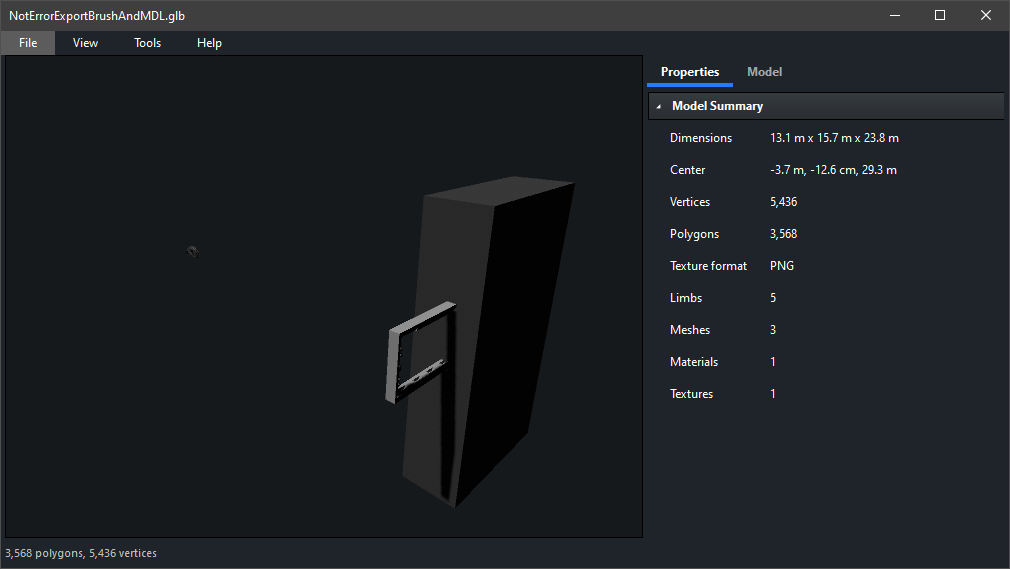
Task: Click the Dimensions value 13.1 m x 15.7 m x 23.8 m
Action: (834, 138)
